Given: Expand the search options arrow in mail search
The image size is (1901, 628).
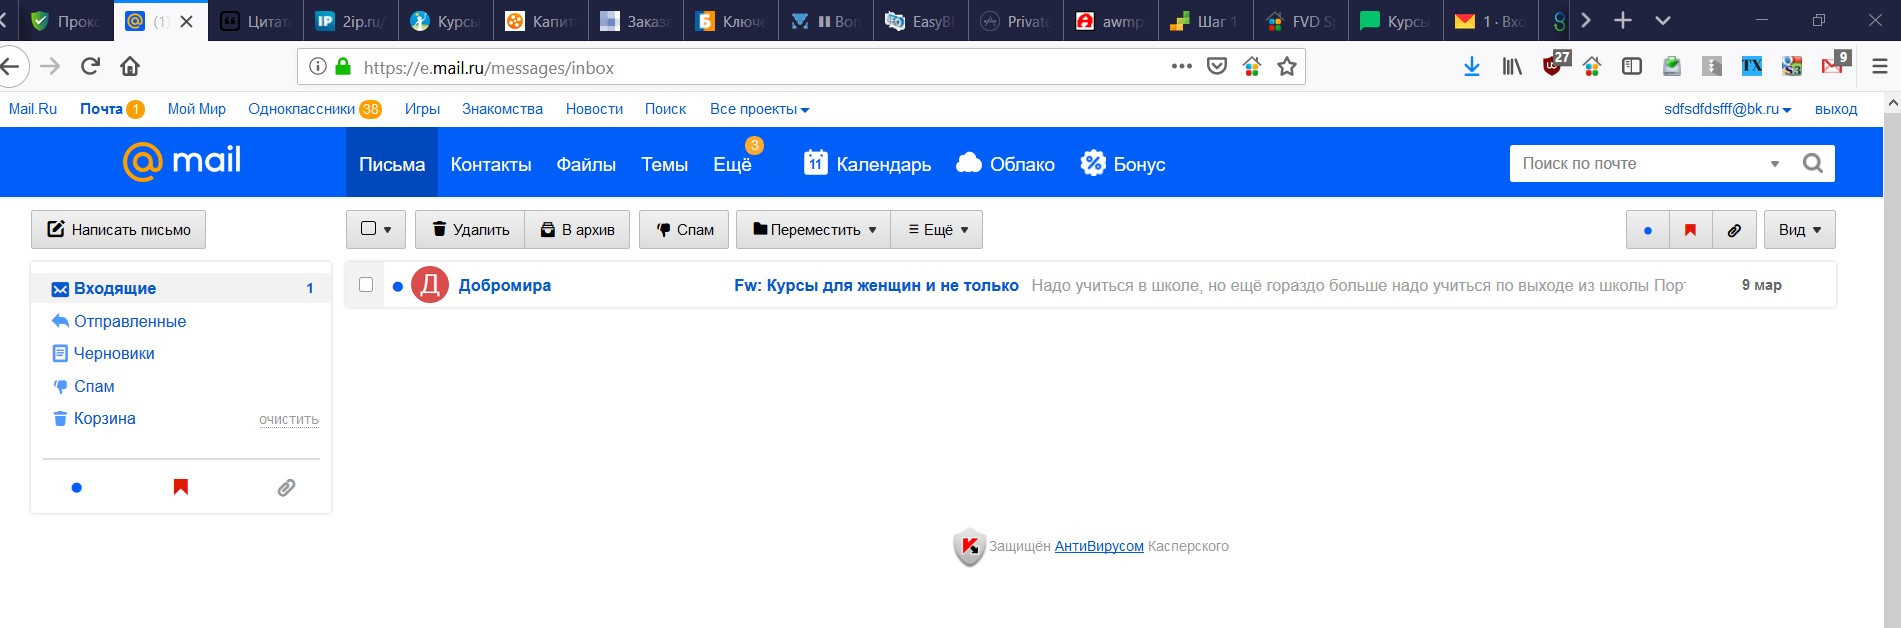Looking at the screenshot, I should (1775, 164).
